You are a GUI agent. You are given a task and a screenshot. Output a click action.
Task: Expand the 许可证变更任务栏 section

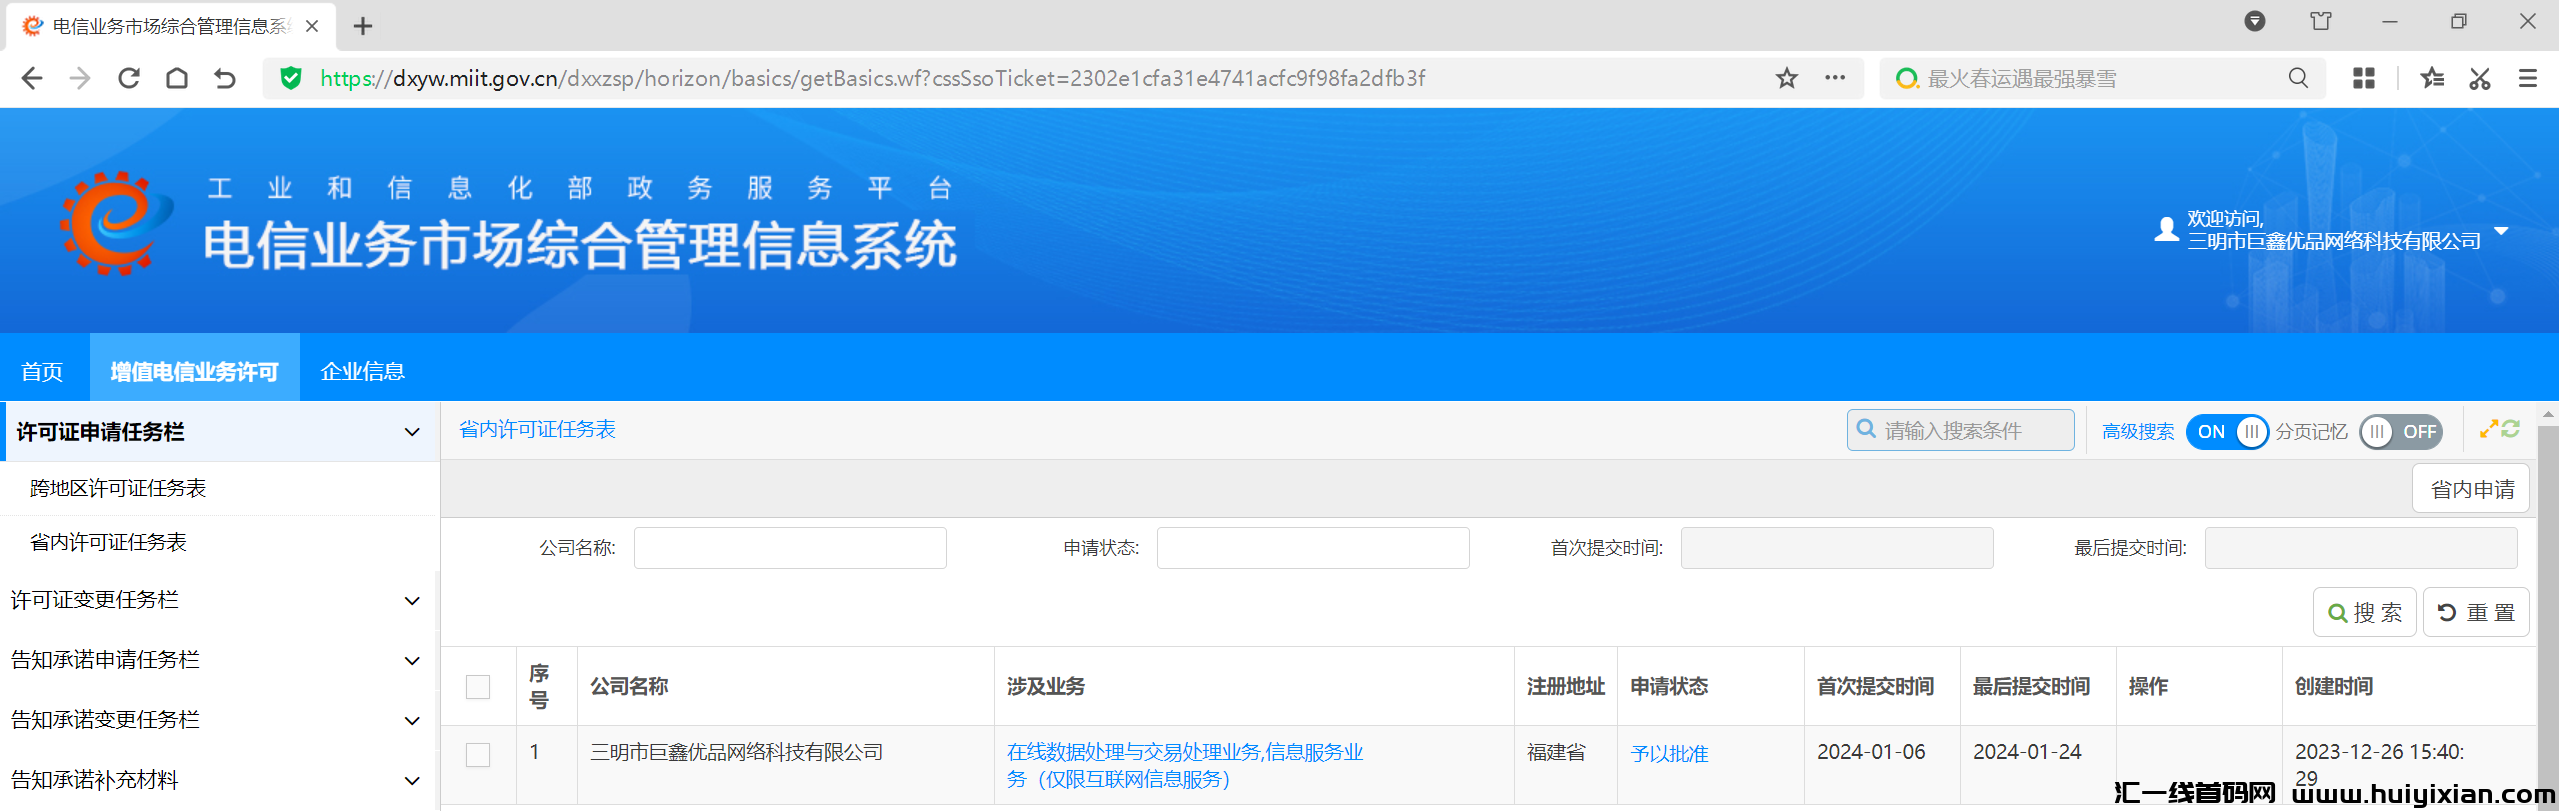pos(411,601)
